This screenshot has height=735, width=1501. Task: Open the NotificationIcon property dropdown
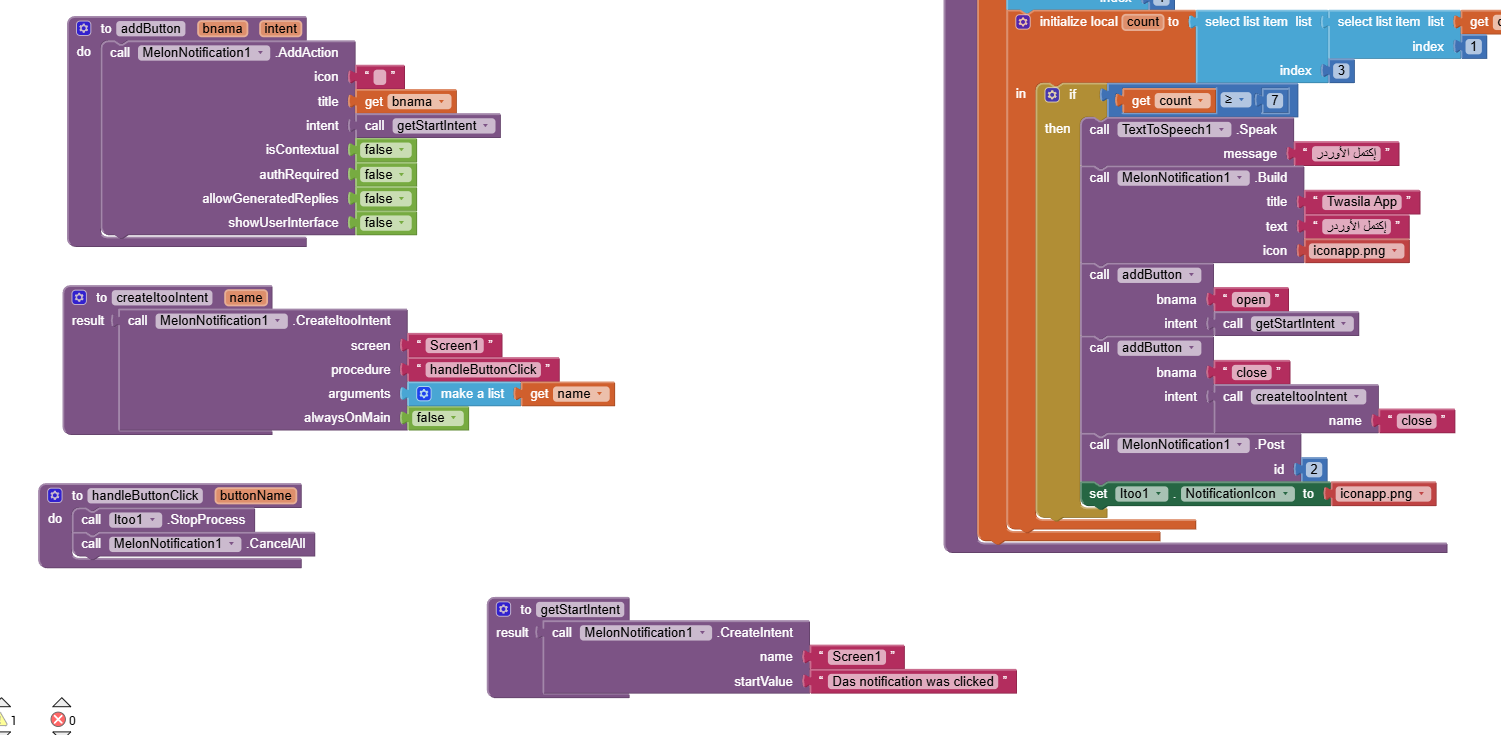(1237, 494)
